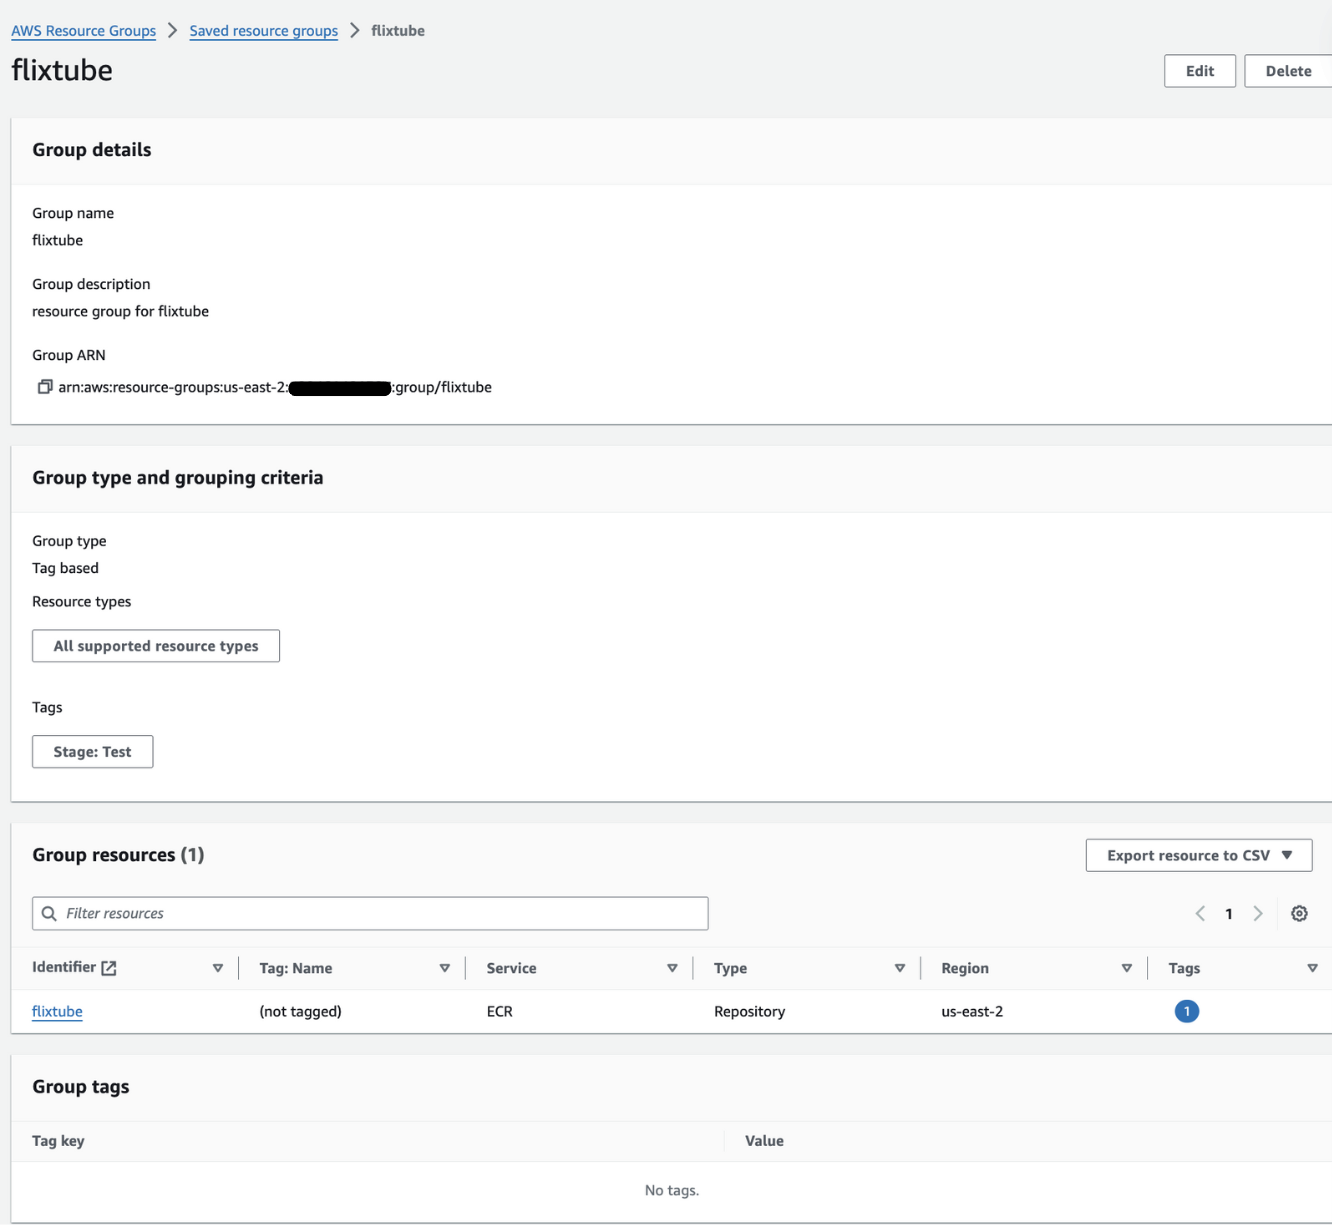Click flixtube breadcrumb current page text
The width and height of the screenshot is (1332, 1226).
coord(398,31)
